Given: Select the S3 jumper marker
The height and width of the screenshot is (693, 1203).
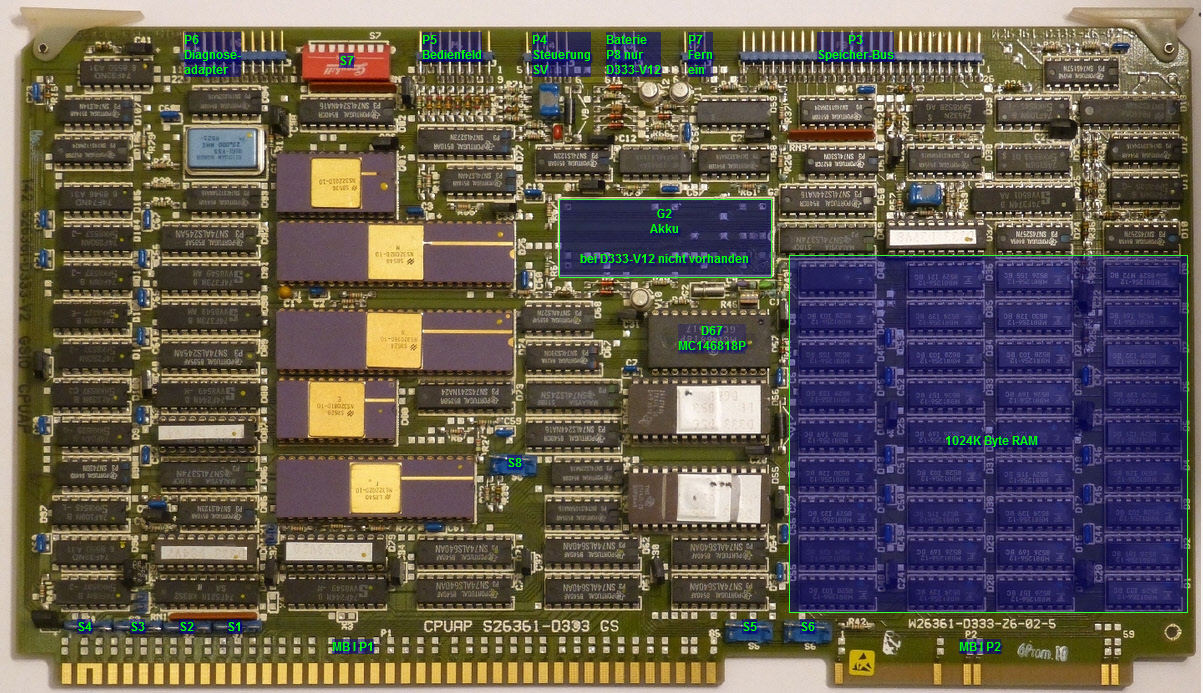Looking at the screenshot, I should tap(138, 627).
